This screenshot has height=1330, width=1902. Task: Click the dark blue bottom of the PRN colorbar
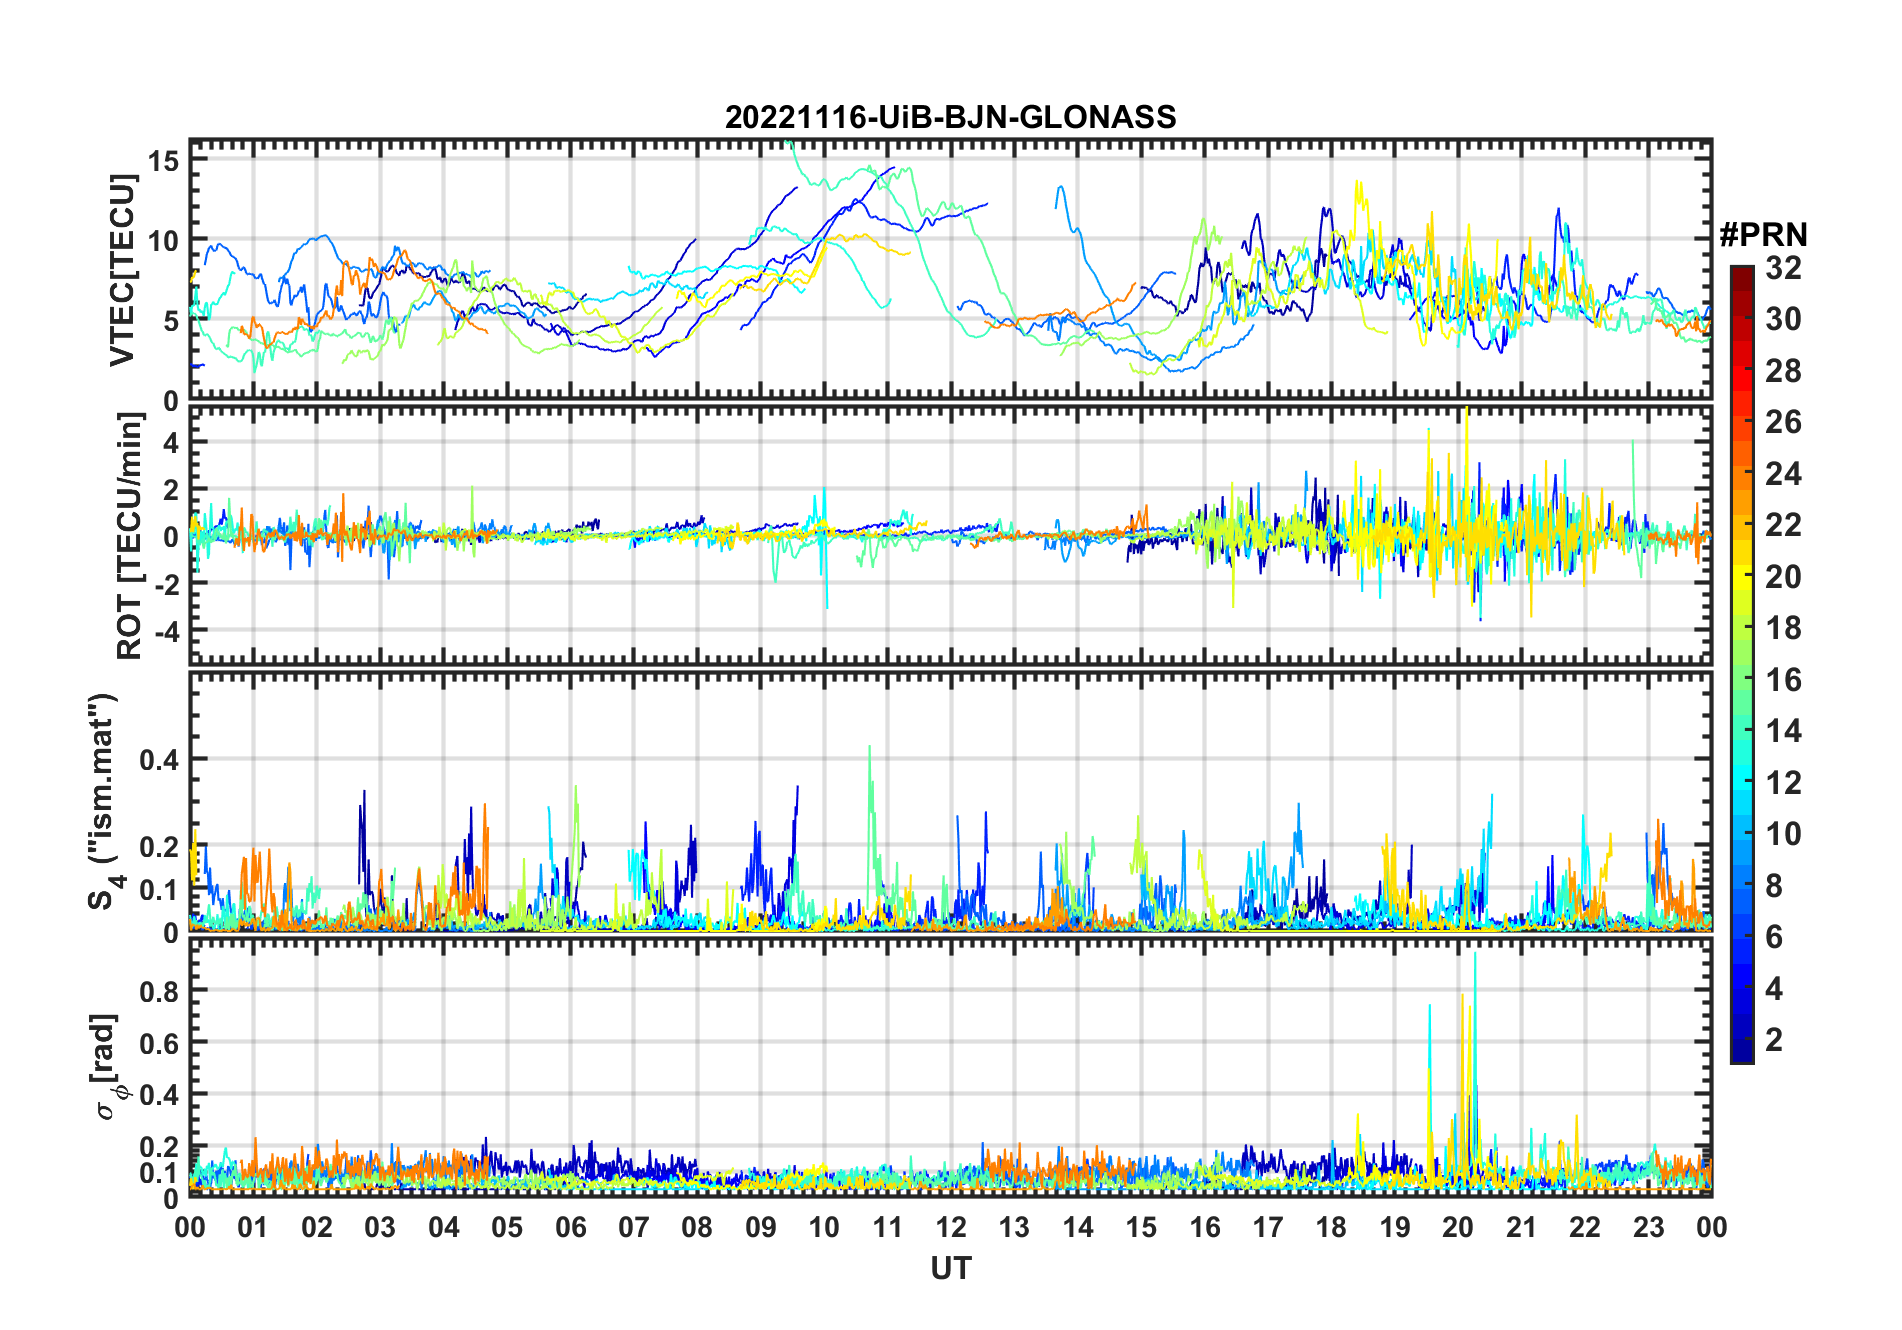(1741, 1054)
